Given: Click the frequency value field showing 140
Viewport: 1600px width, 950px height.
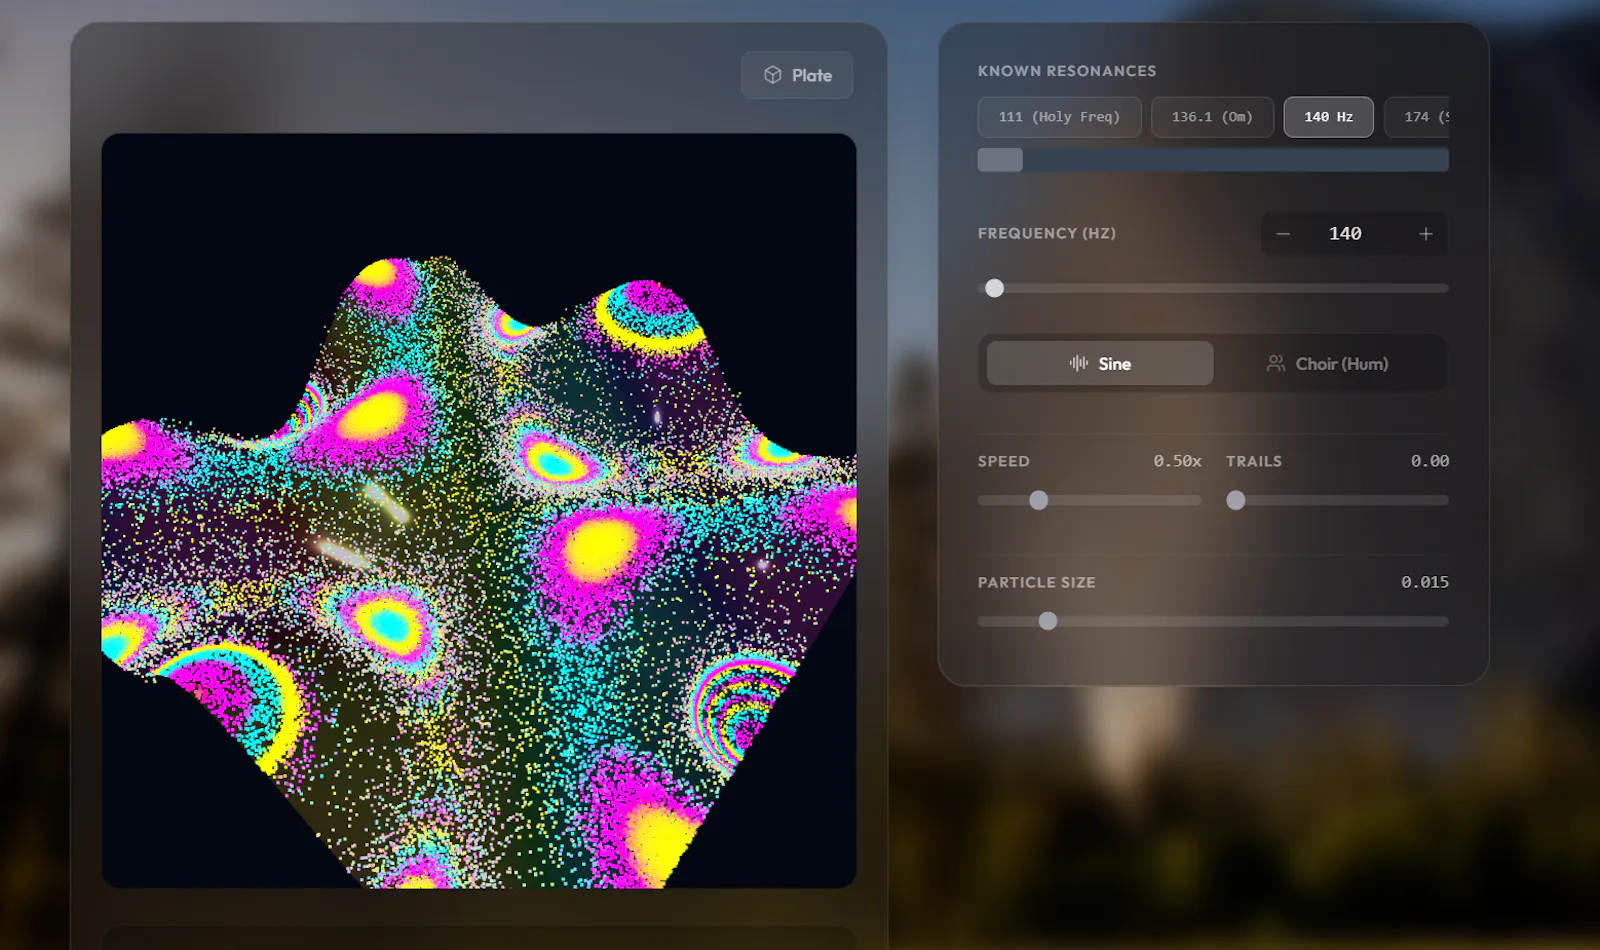Looking at the screenshot, I should (x=1345, y=234).
